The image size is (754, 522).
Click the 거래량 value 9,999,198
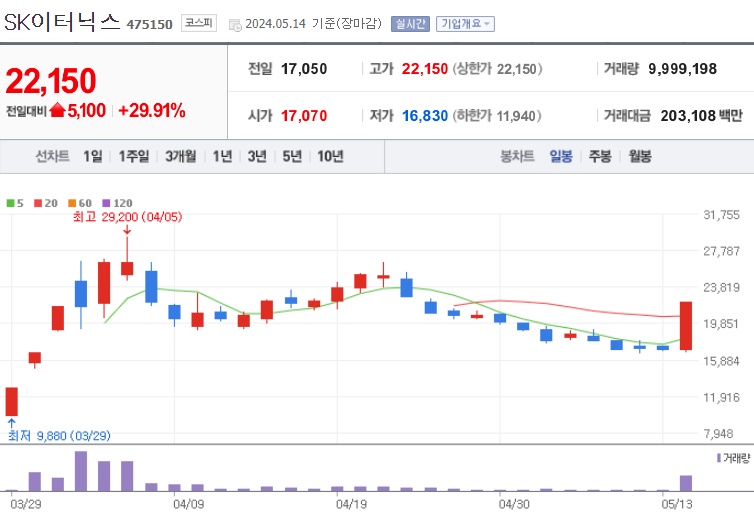coord(682,69)
